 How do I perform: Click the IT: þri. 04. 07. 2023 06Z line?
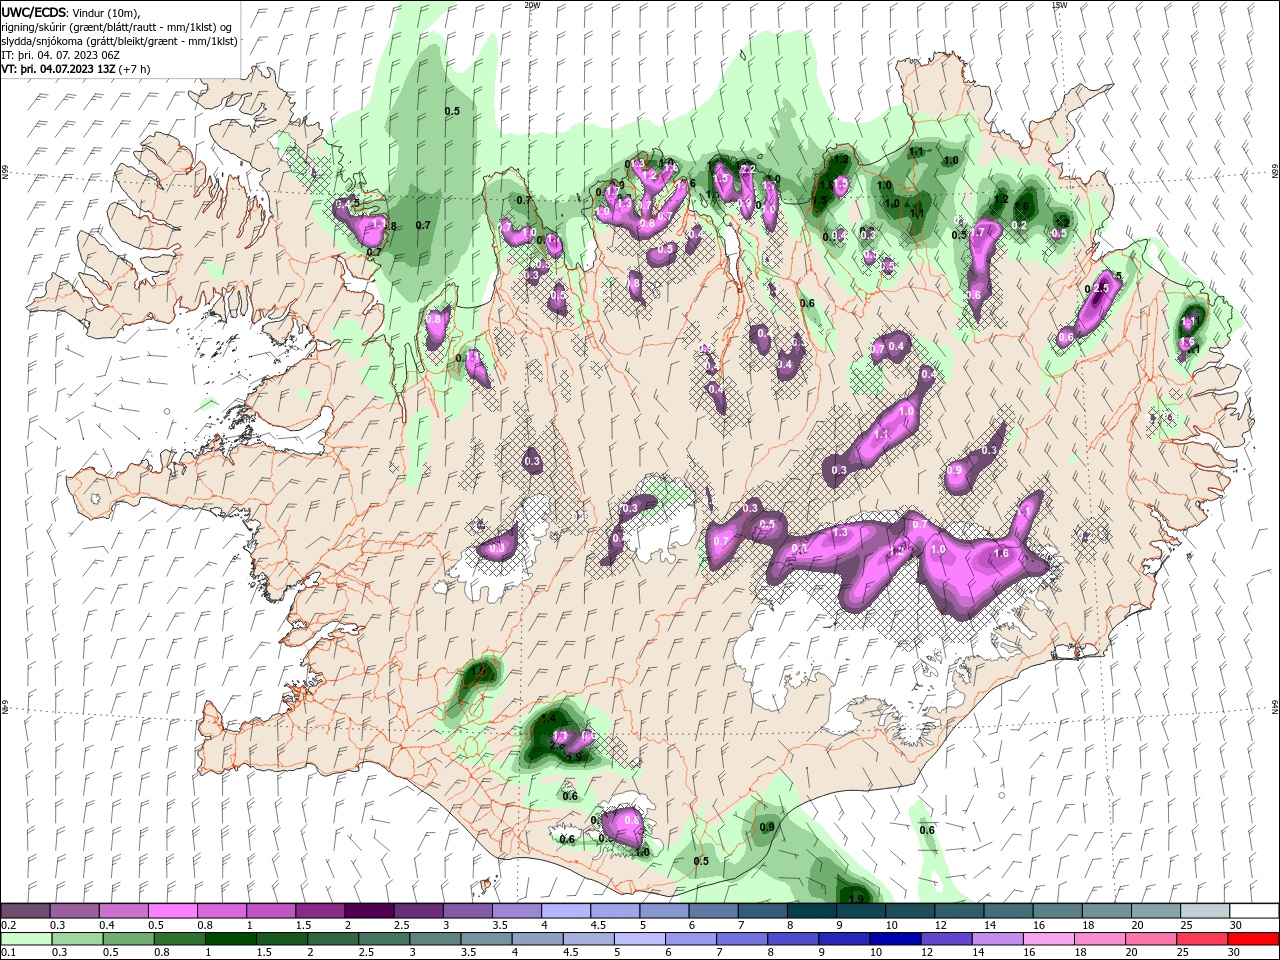(x=61, y=55)
